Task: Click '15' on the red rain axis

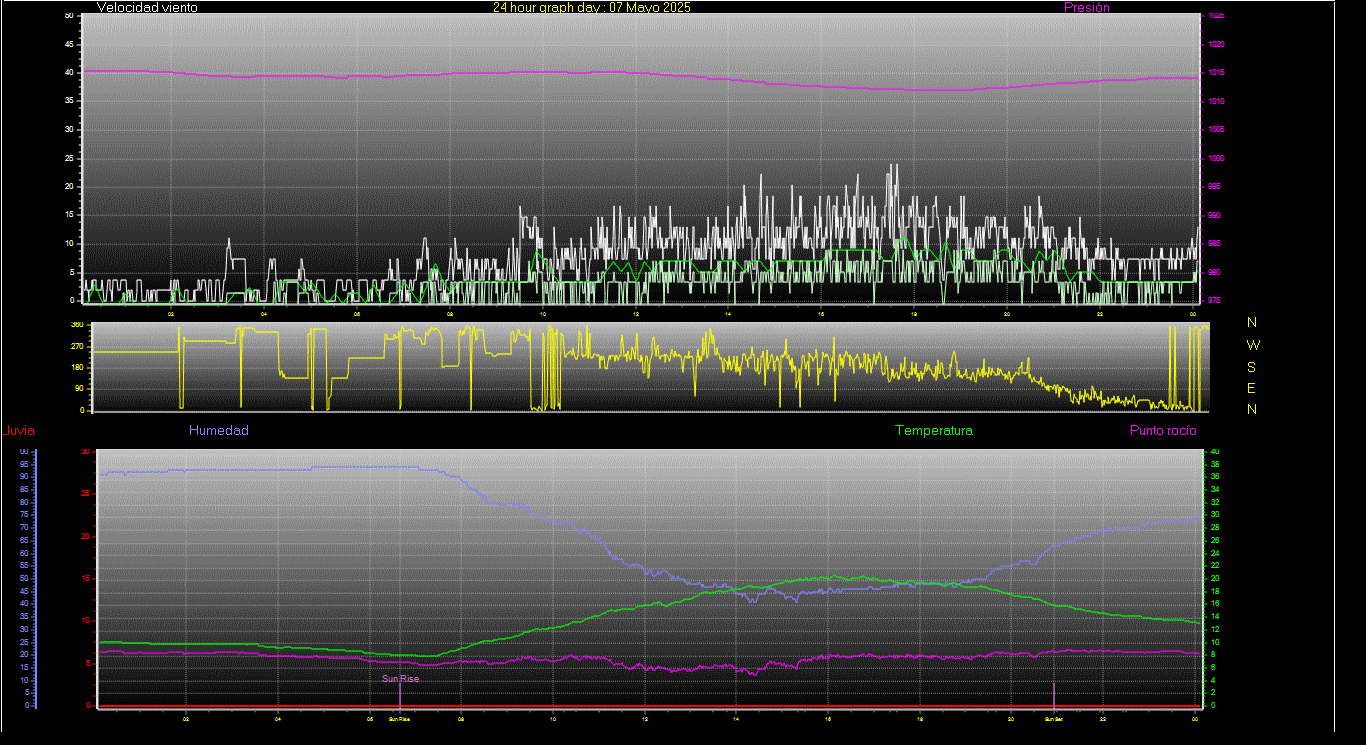Action: 87,578
